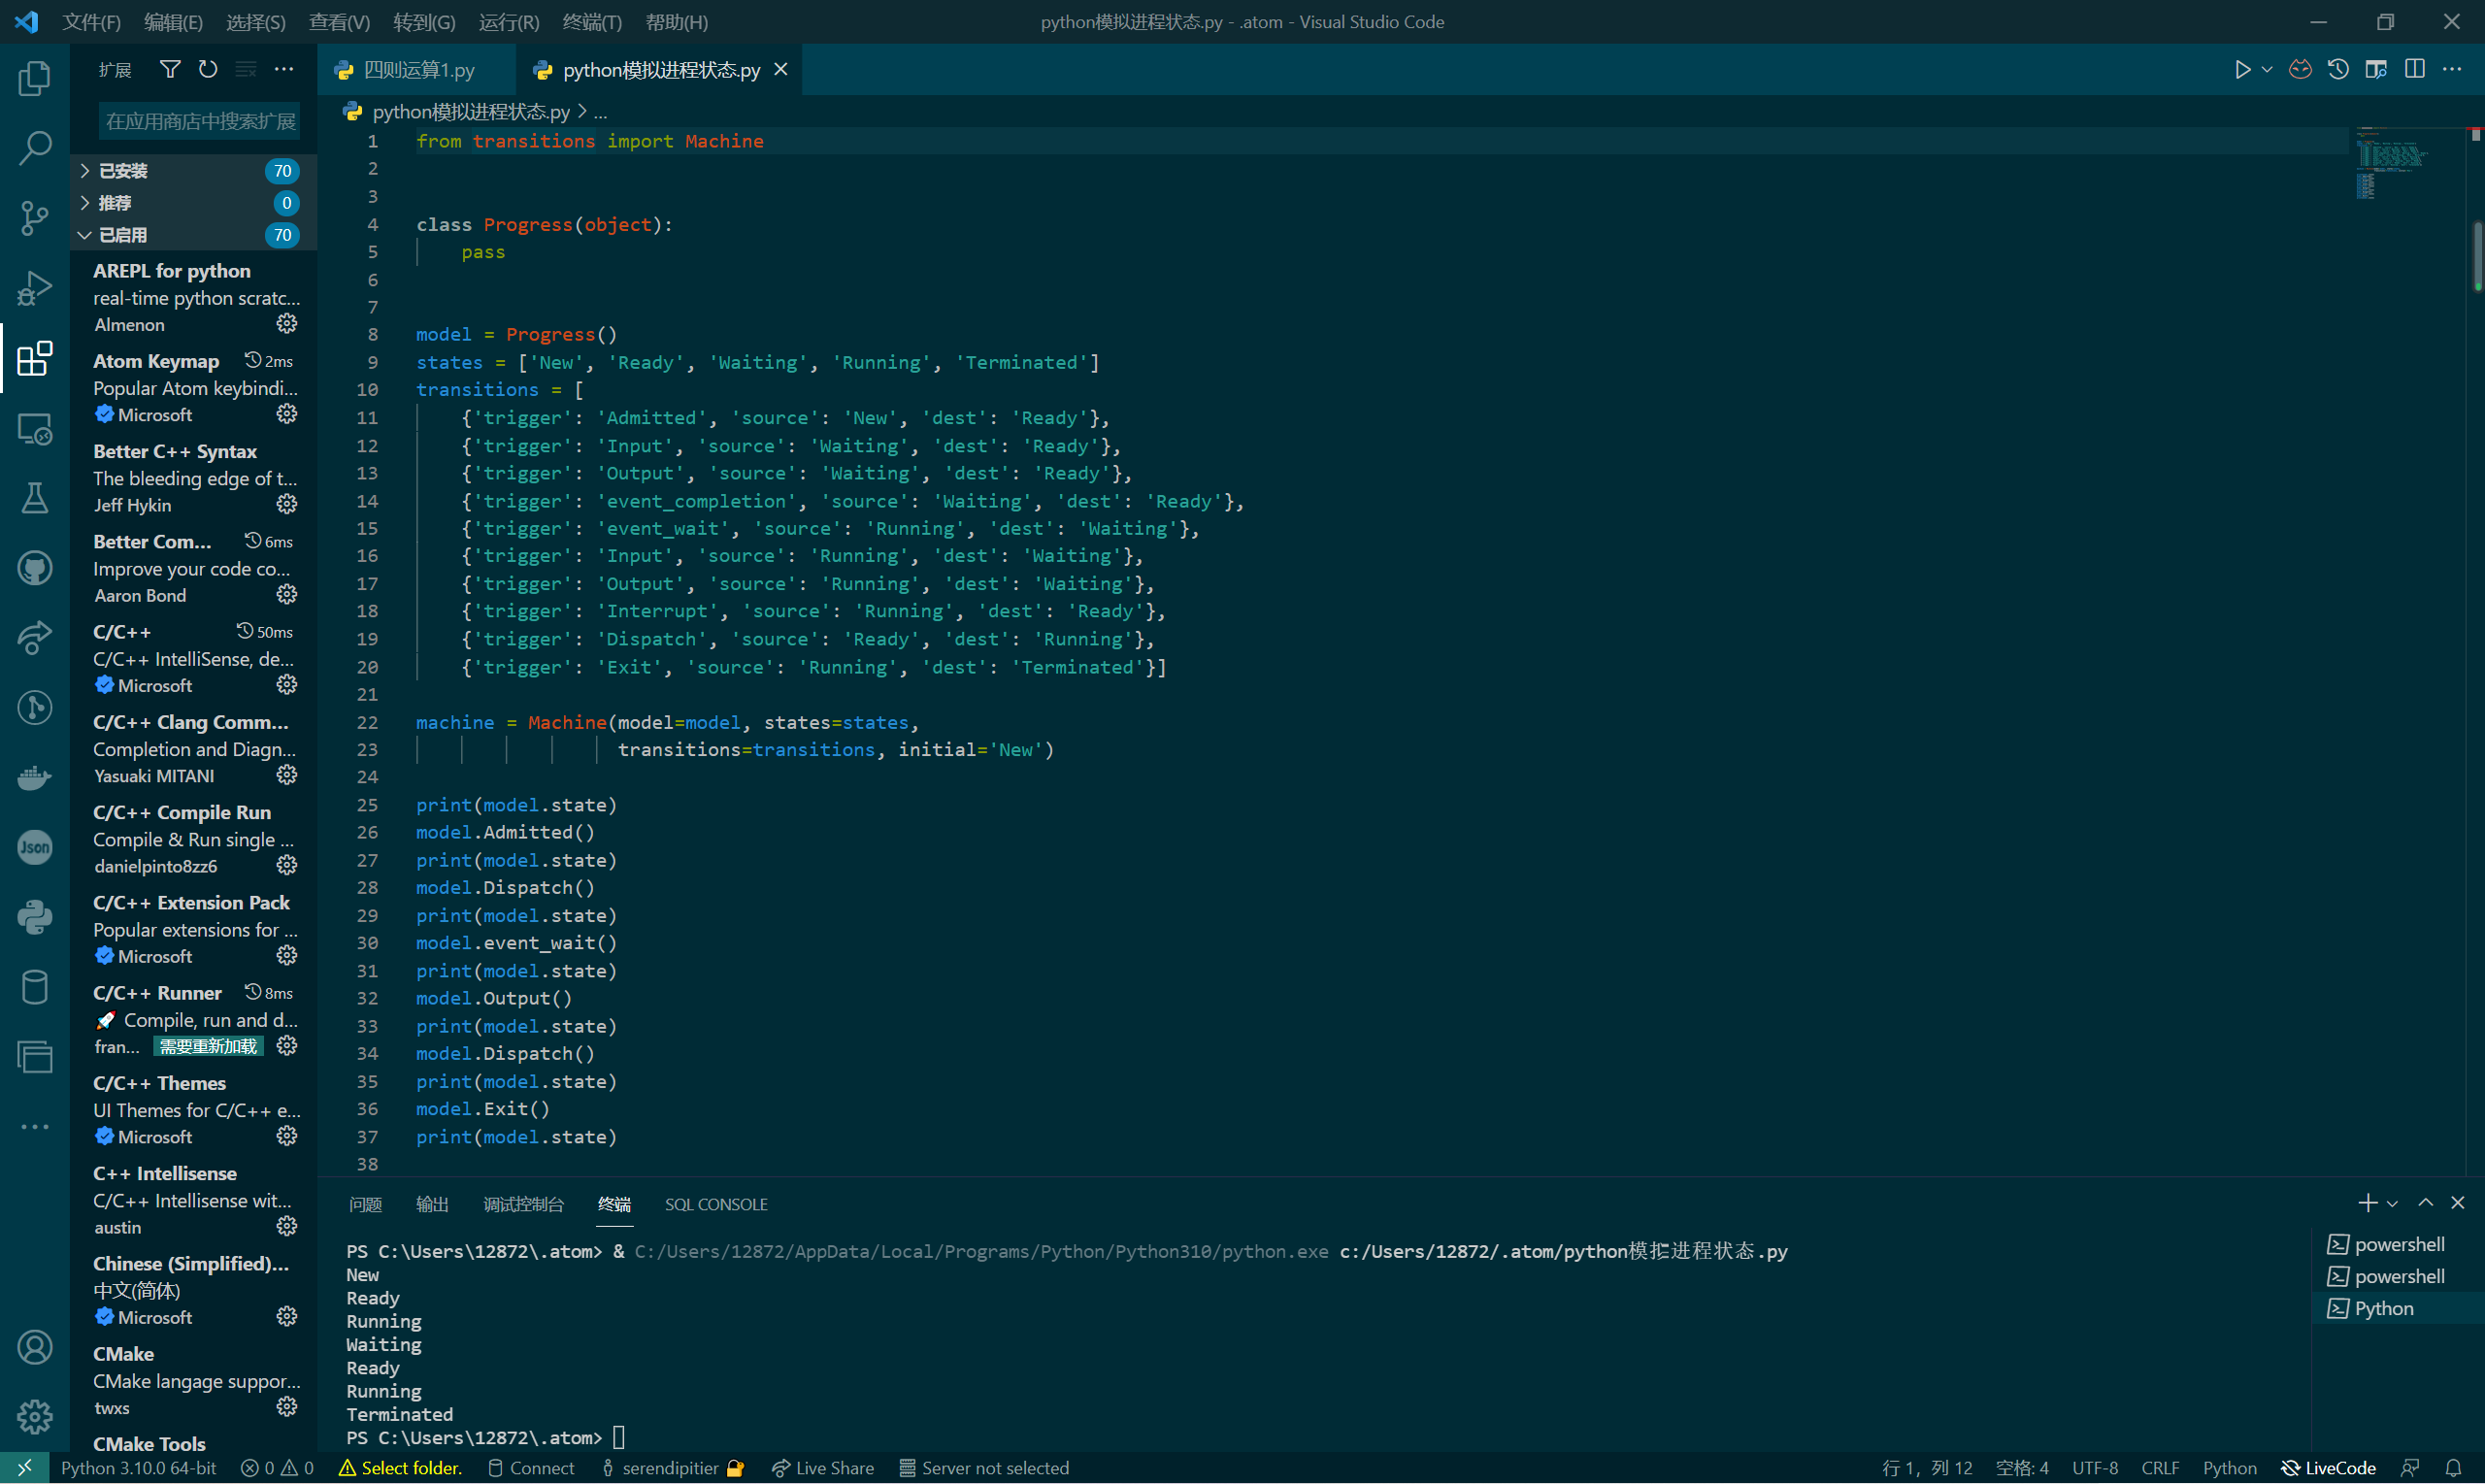Open the Explorer view in activity bar
2485x1484 pixels.
35,78
